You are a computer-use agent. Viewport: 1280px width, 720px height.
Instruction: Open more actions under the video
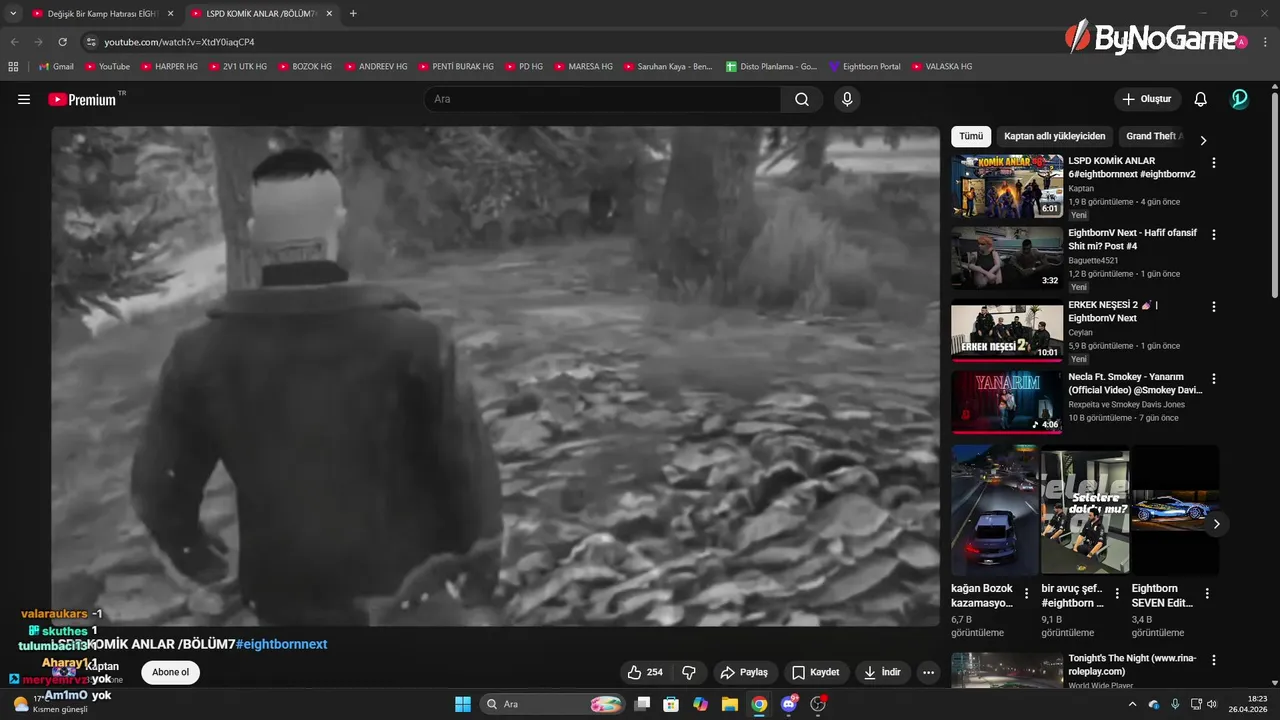point(929,673)
